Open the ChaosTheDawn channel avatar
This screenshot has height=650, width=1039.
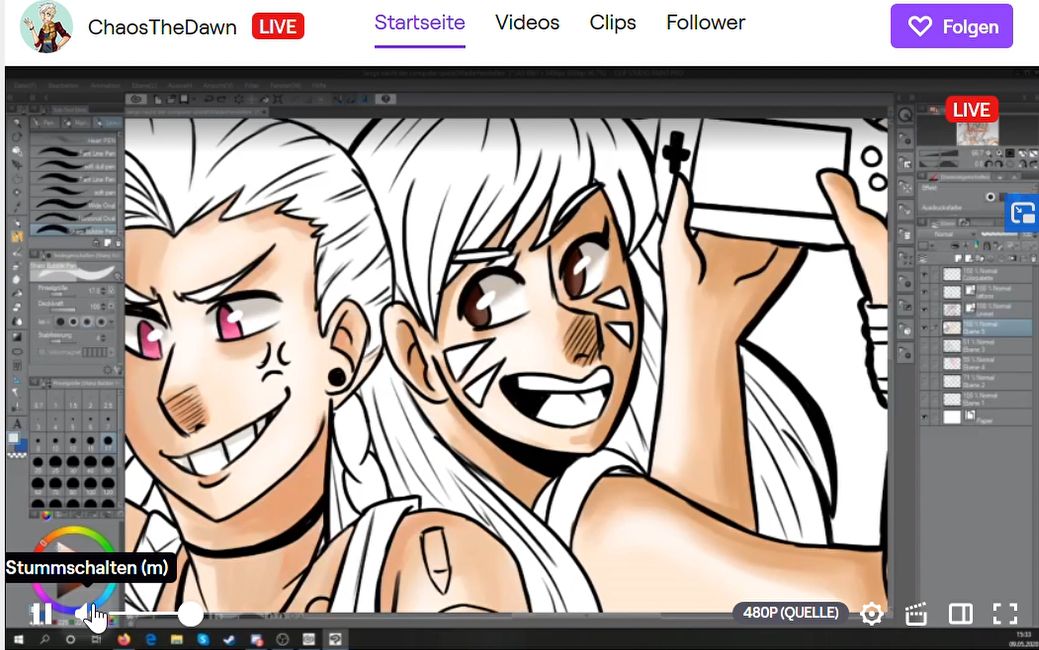pos(46,27)
